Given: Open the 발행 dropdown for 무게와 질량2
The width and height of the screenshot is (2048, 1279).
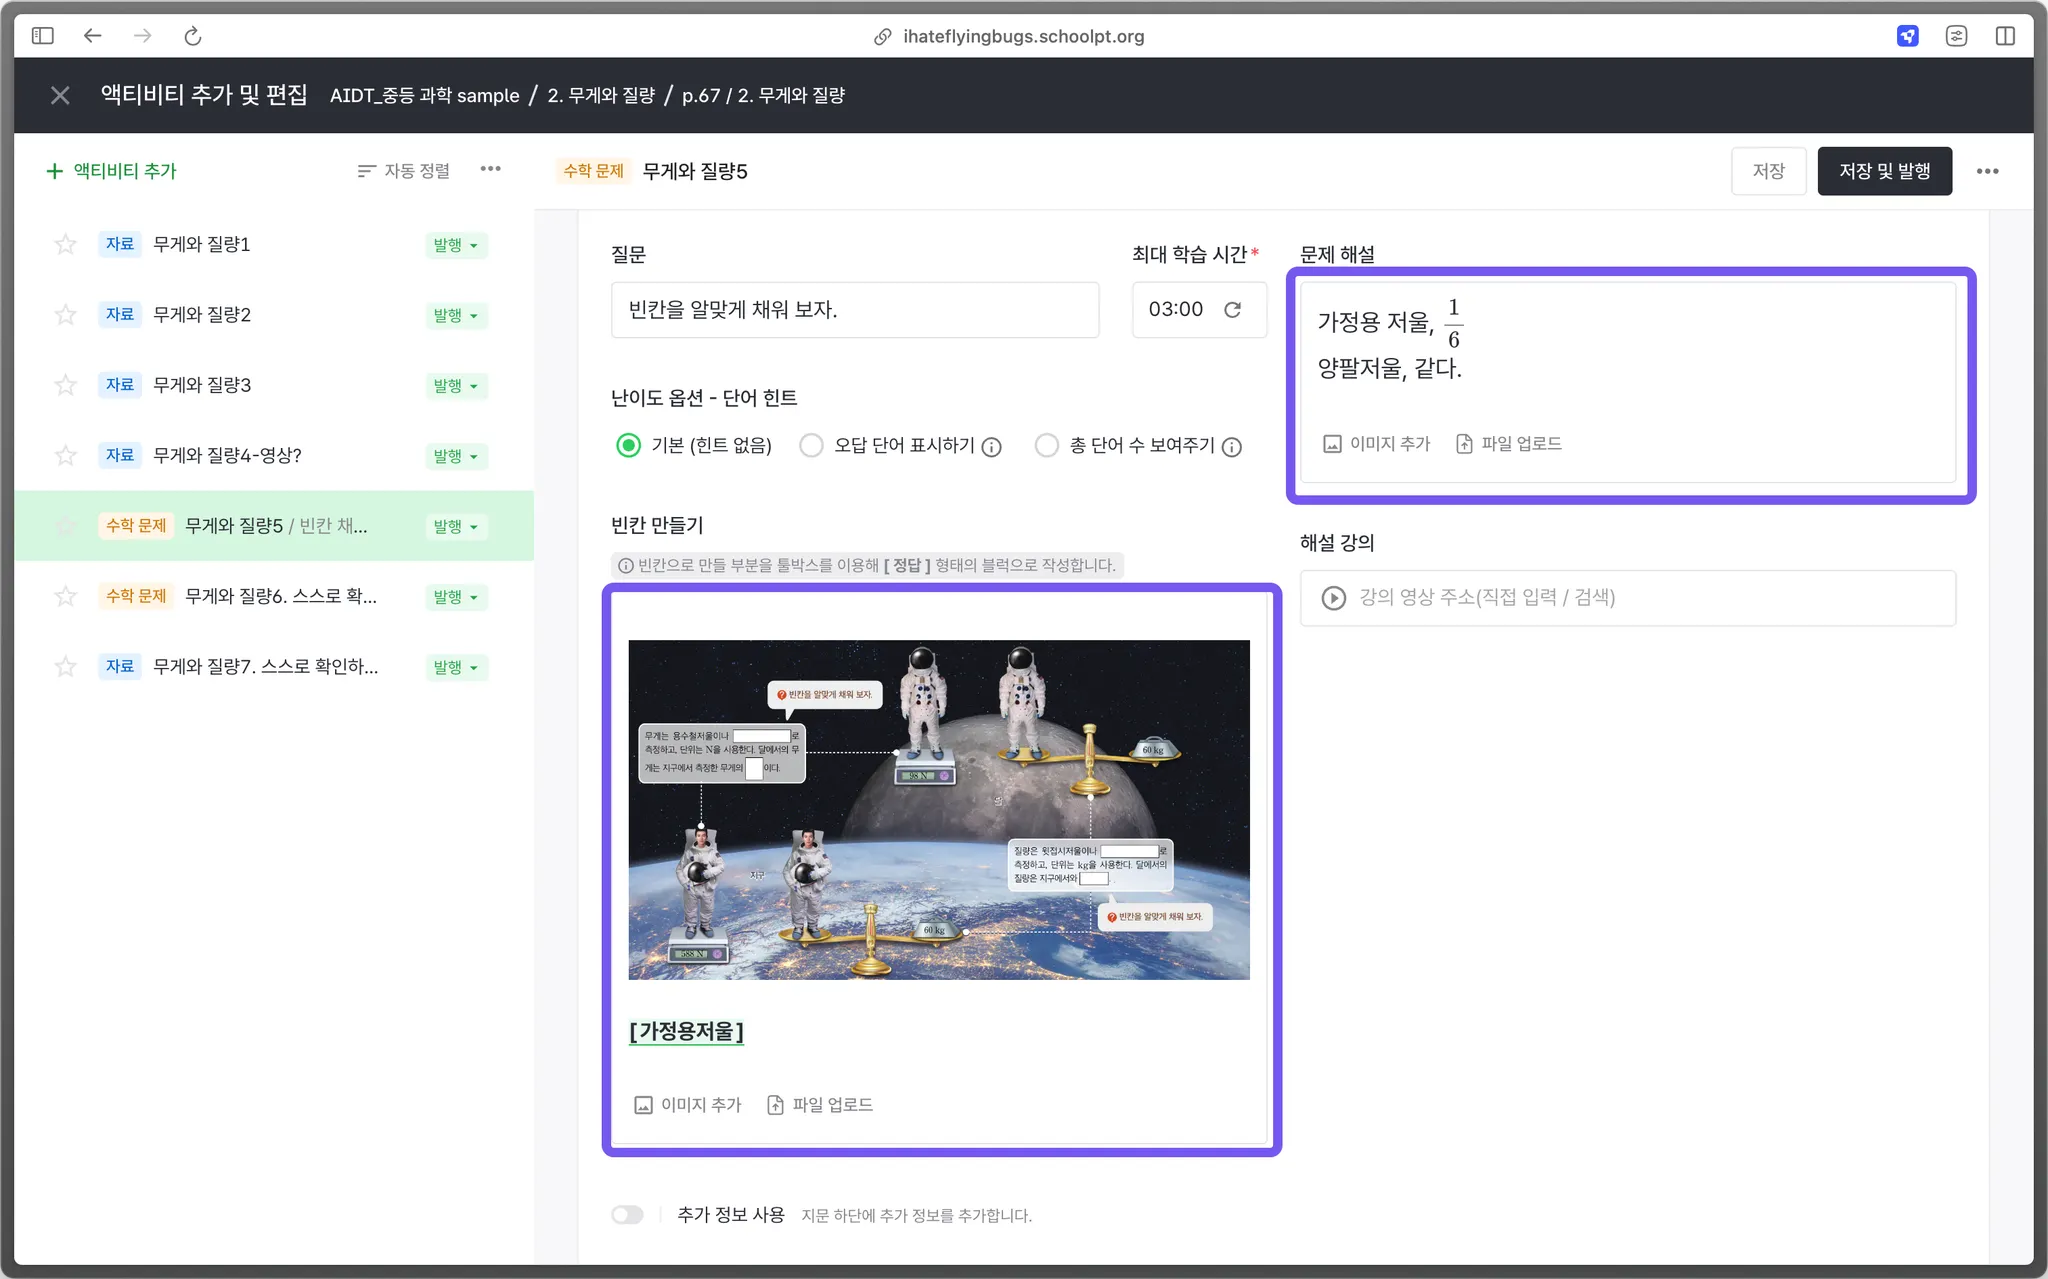Looking at the screenshot, I should [x=456, y=316].
